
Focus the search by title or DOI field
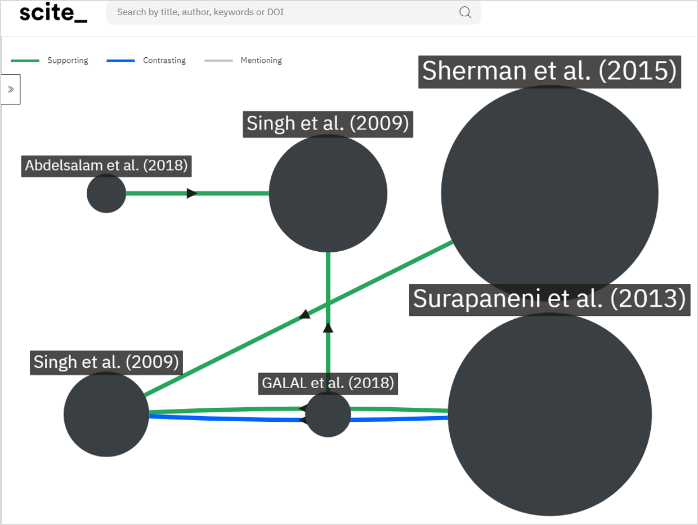[293, 12]
